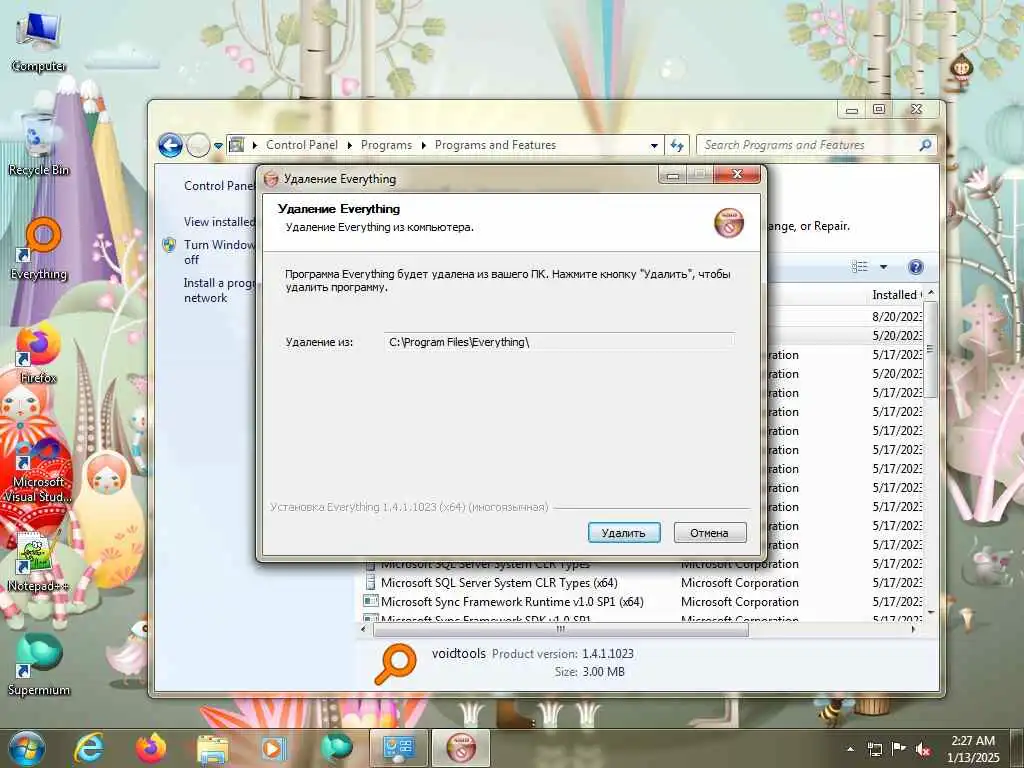Click the horizontal scrollbar in program list
Viewport: 1024px width, 768px height.
coord(560,630)
